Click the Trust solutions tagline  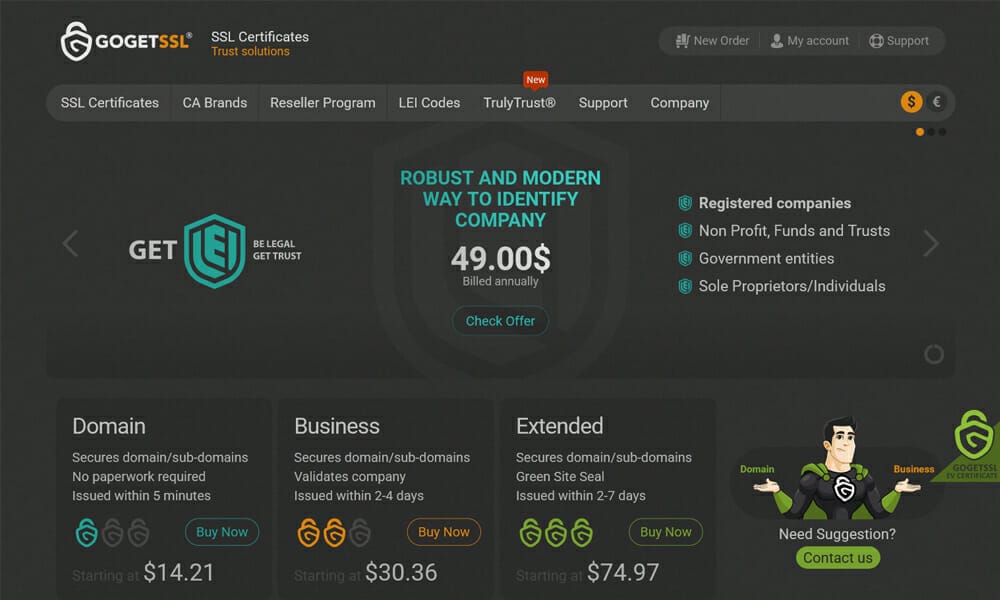pyautogui.click(x=250, y=52)
